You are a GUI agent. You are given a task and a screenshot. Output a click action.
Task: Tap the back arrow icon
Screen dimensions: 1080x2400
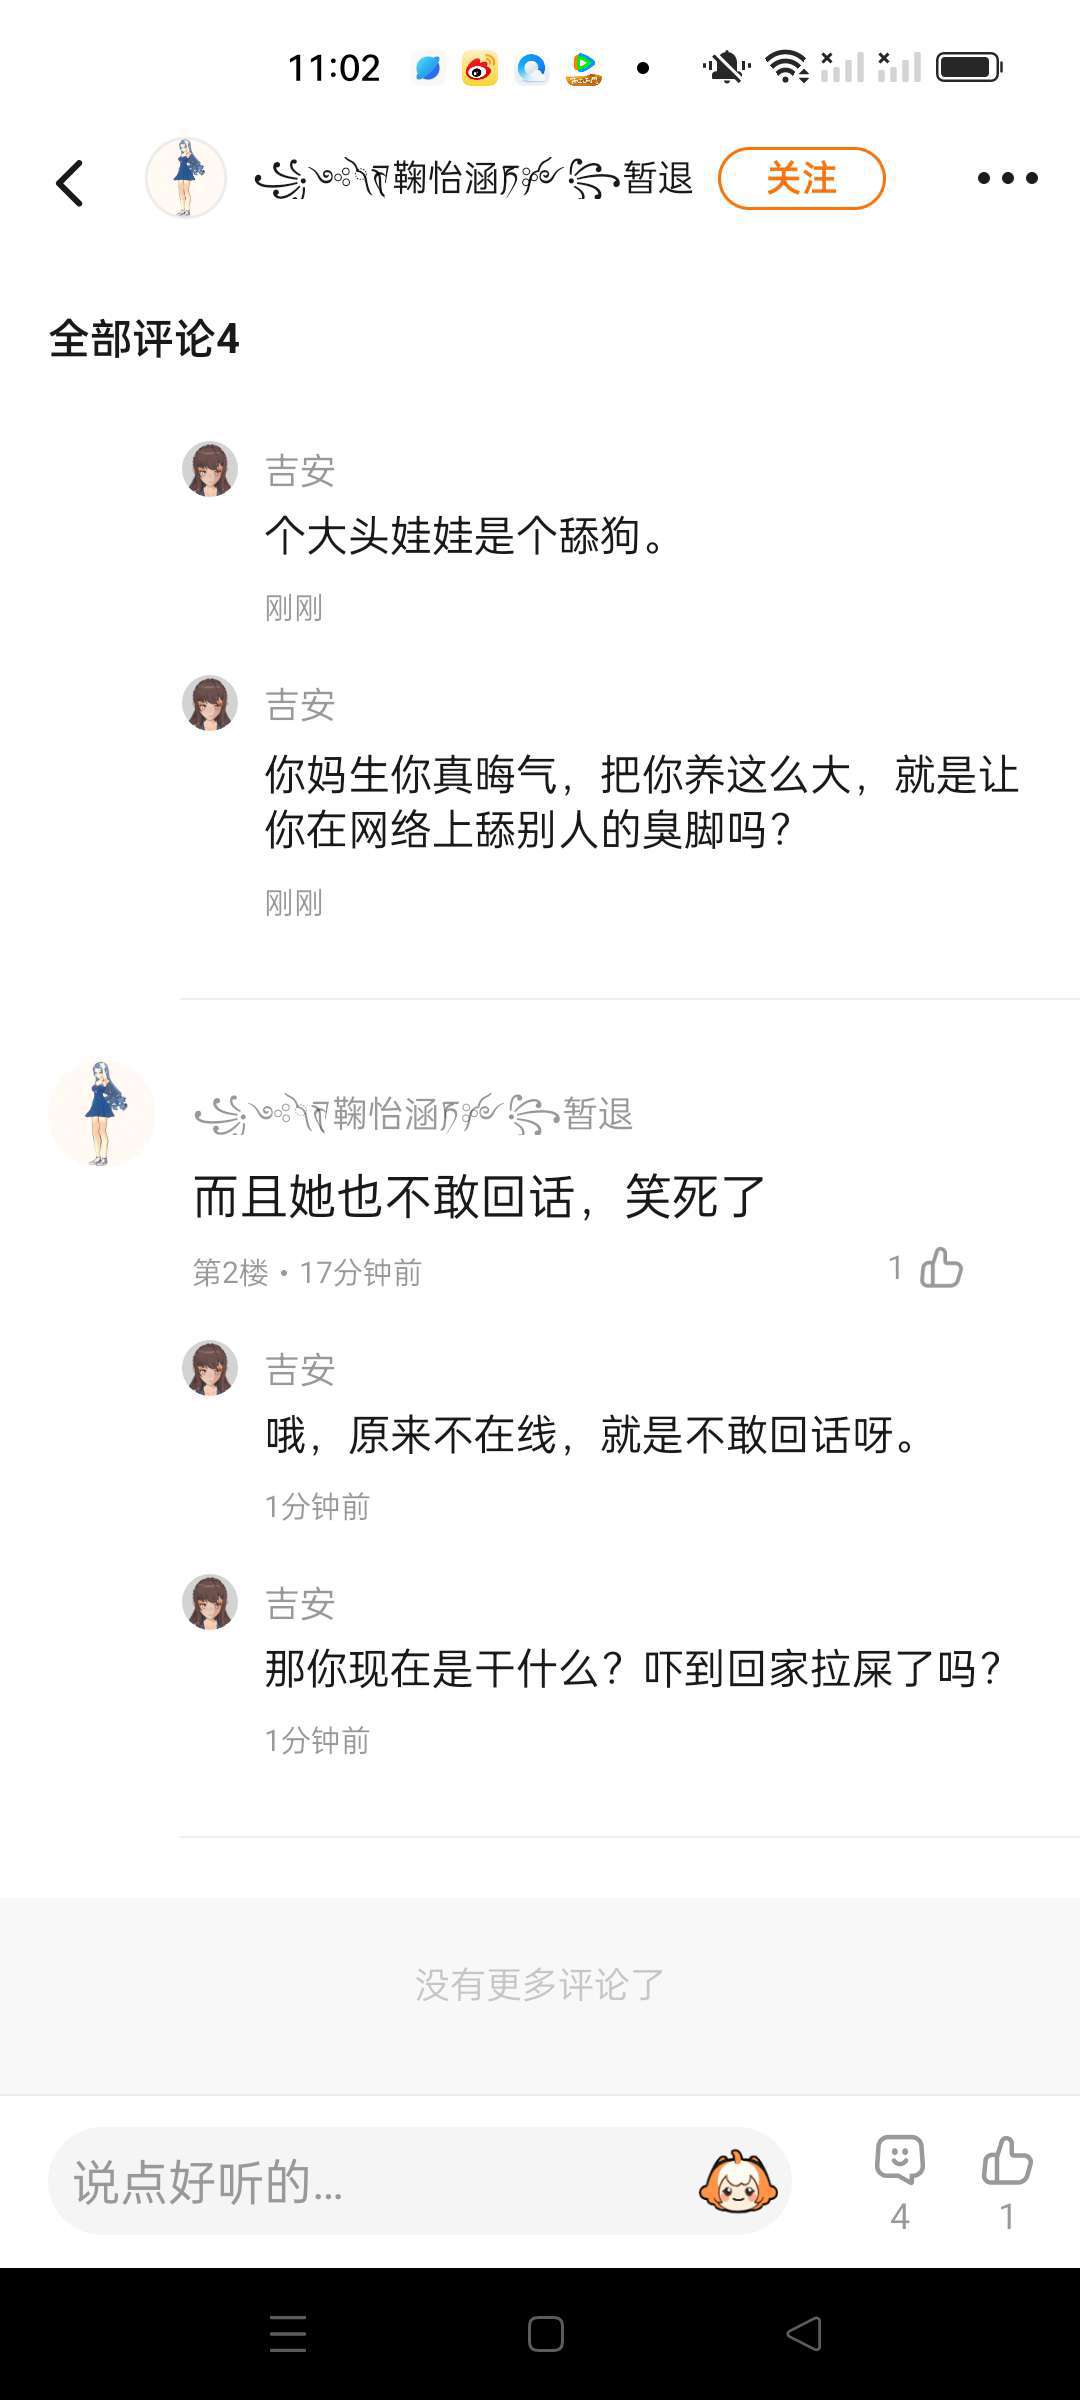coord(70,183)
